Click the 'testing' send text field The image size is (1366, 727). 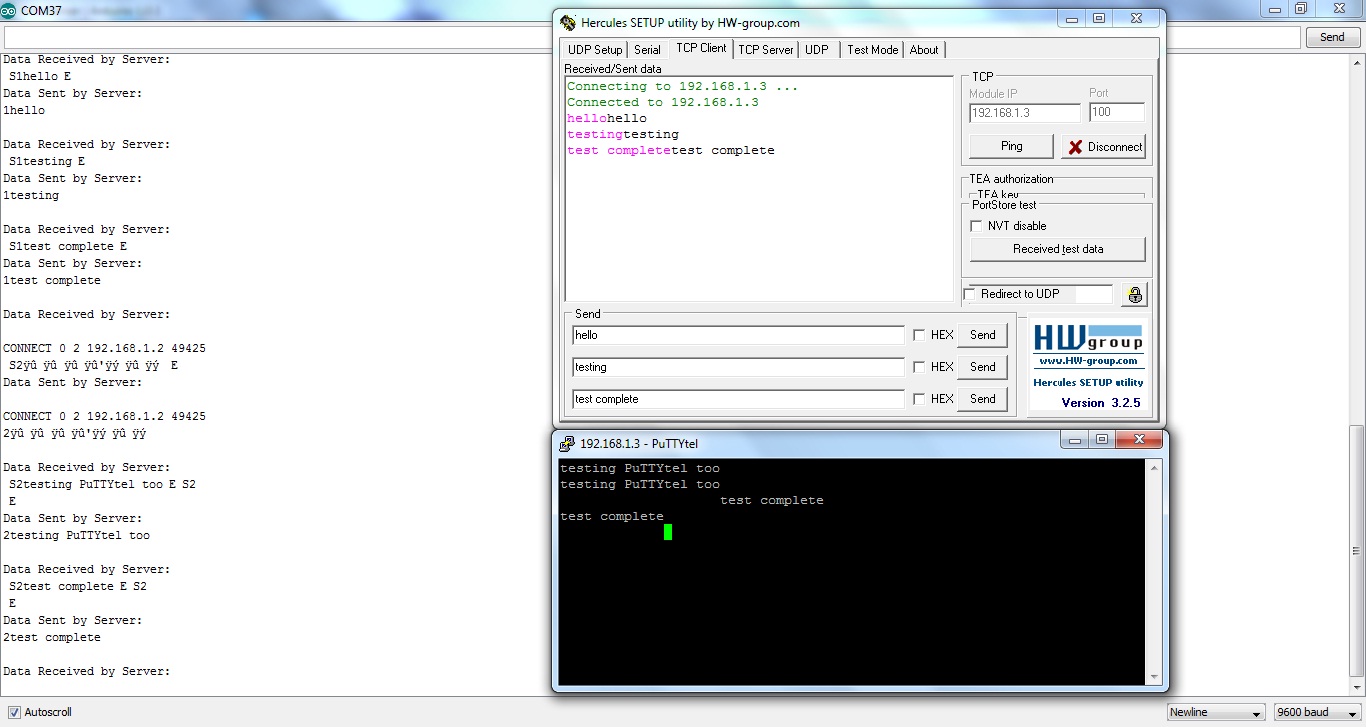pos(738,367)
